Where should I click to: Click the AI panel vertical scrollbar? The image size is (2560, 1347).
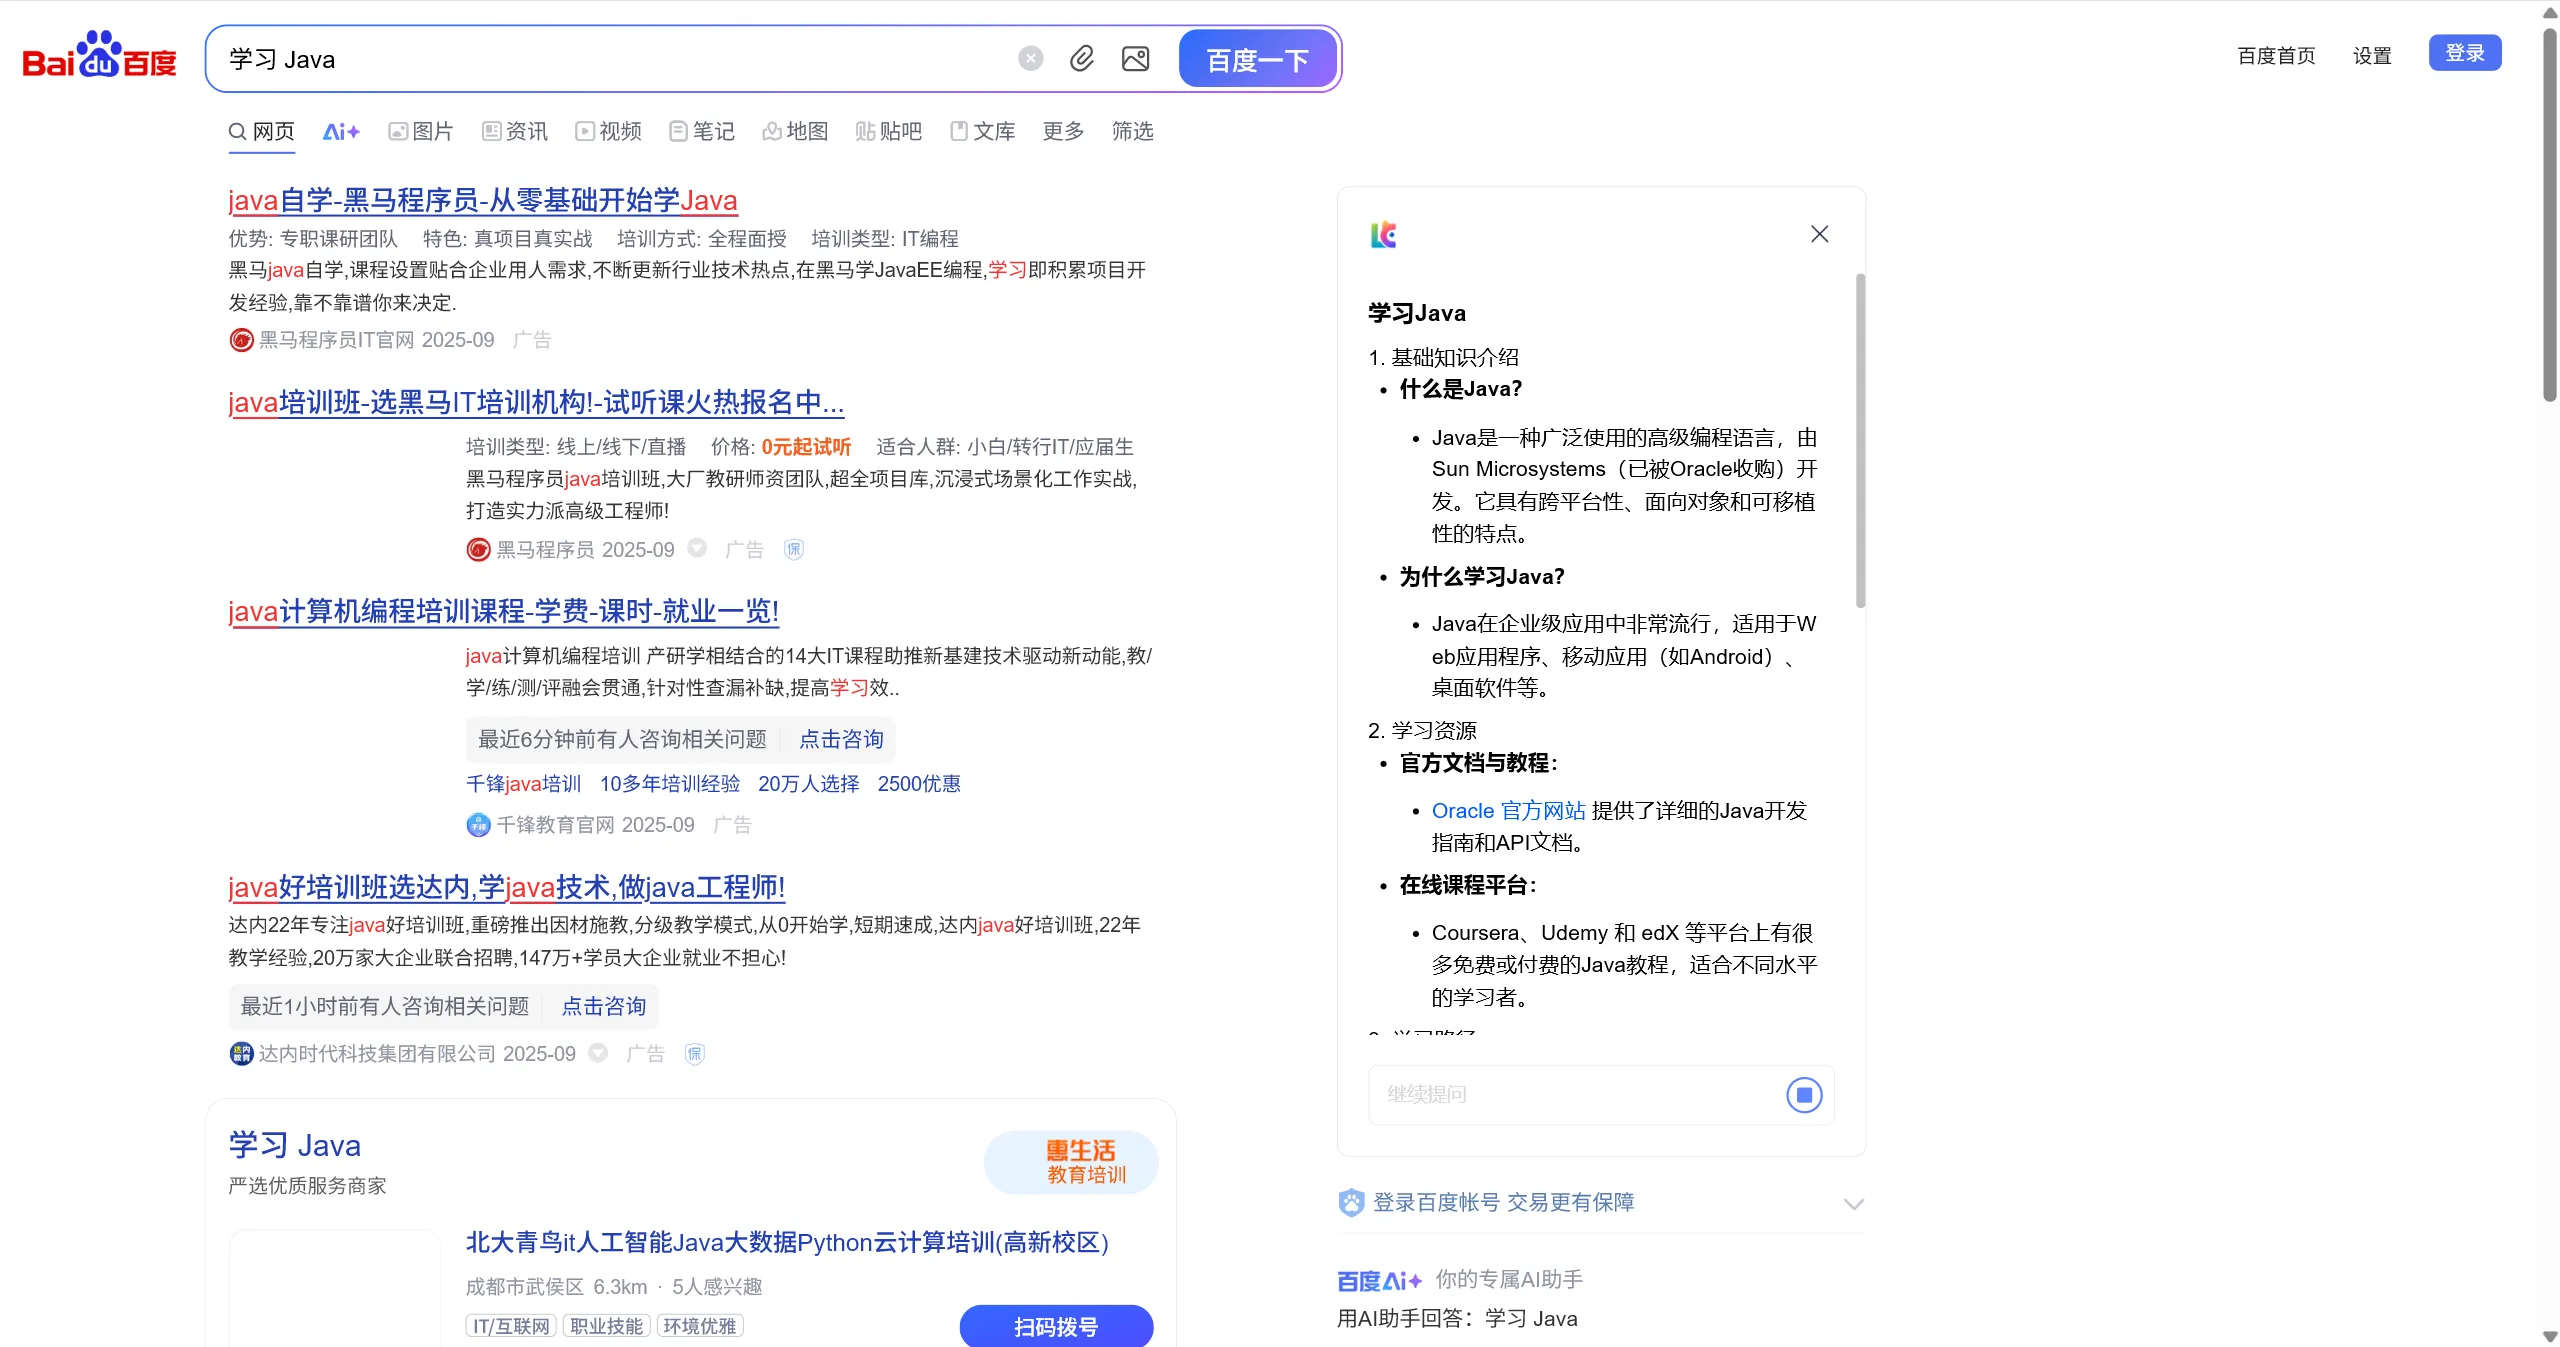click(1860, 440)
